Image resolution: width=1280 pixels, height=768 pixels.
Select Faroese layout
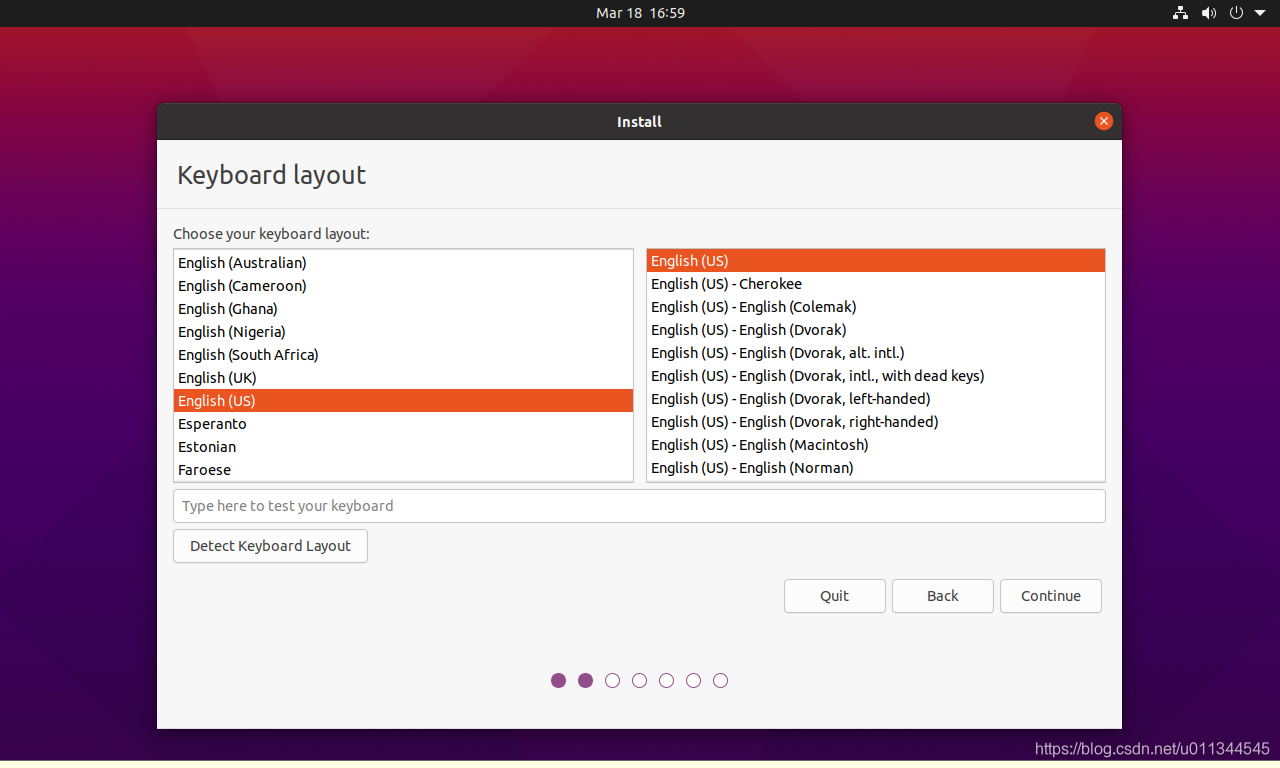[403, 470]
